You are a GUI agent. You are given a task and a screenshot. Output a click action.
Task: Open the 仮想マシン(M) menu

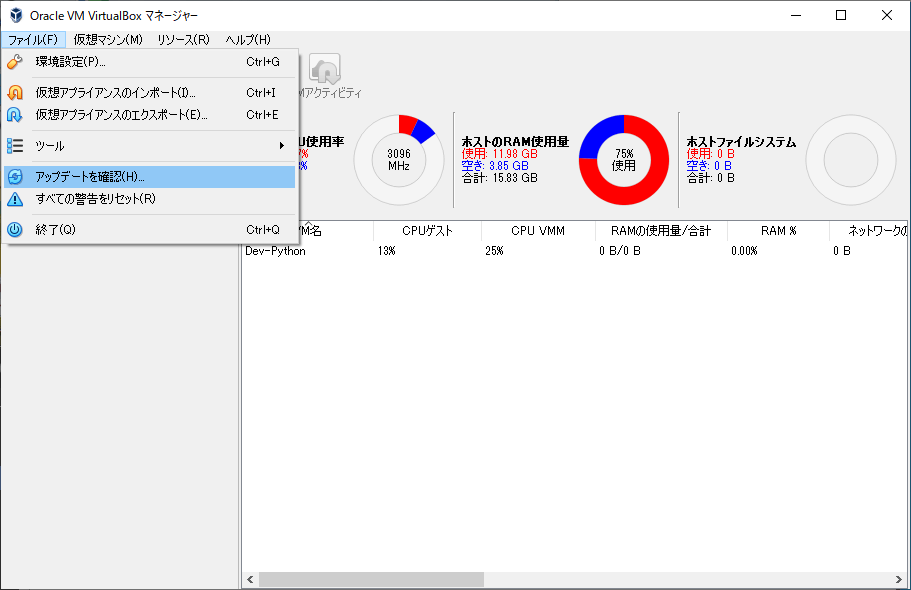point(108,40)
